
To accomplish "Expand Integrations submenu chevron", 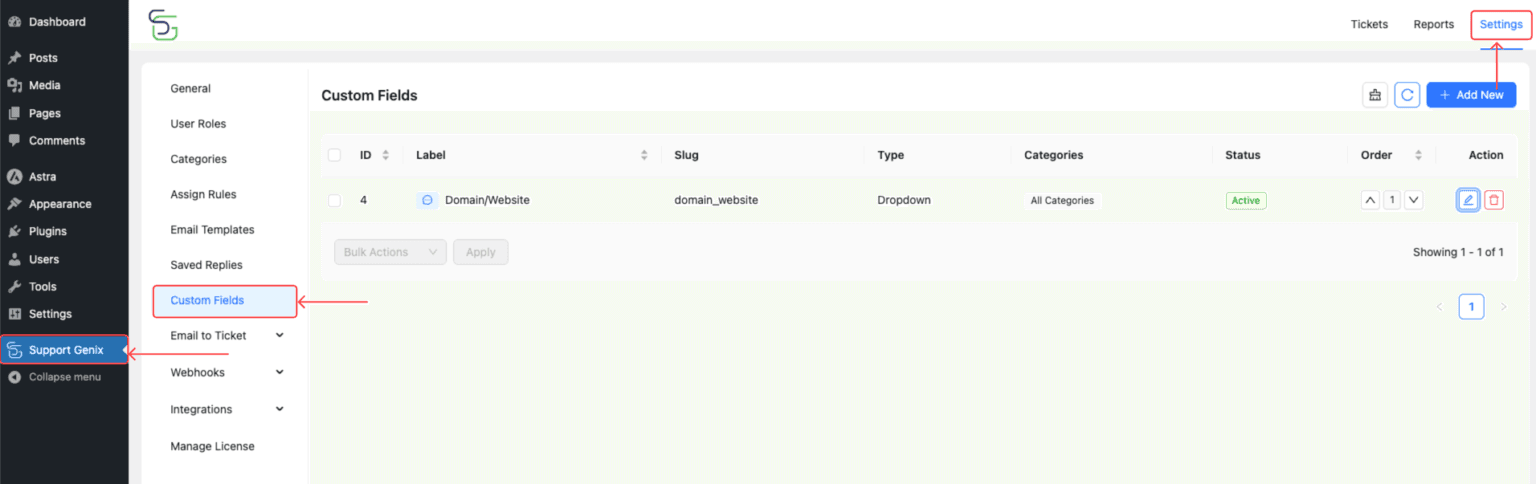I will (x=279, y=409).
